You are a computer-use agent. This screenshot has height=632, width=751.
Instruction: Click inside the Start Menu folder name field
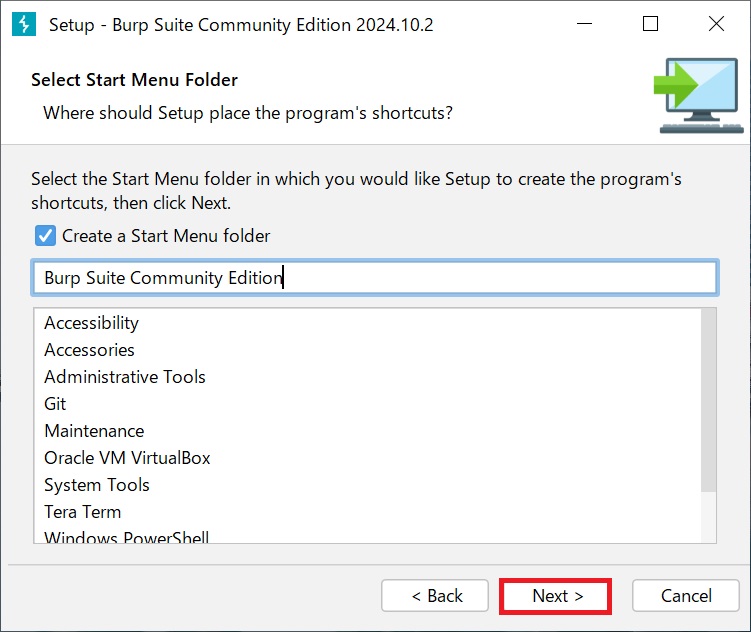click(375, 278)
